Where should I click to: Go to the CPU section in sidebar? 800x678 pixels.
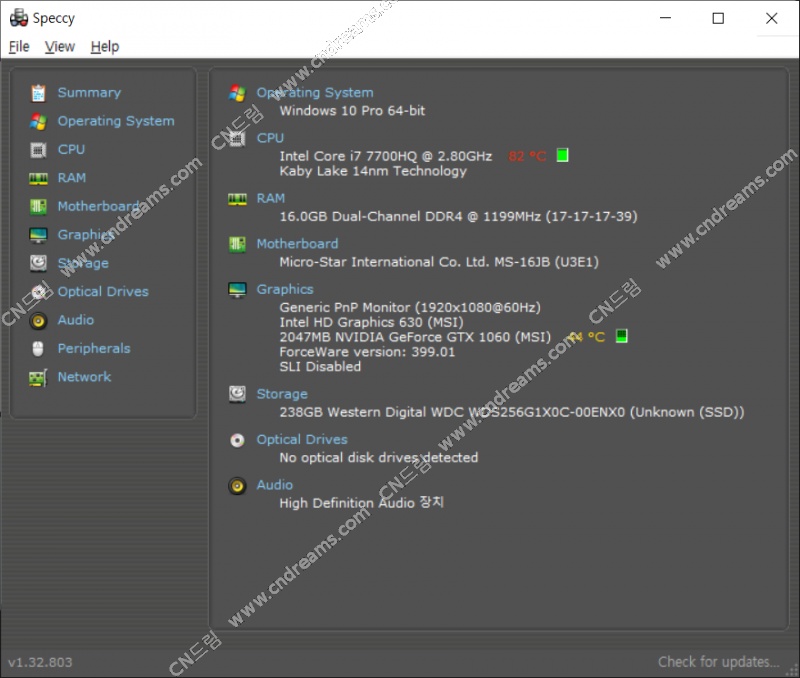(71, 149)
